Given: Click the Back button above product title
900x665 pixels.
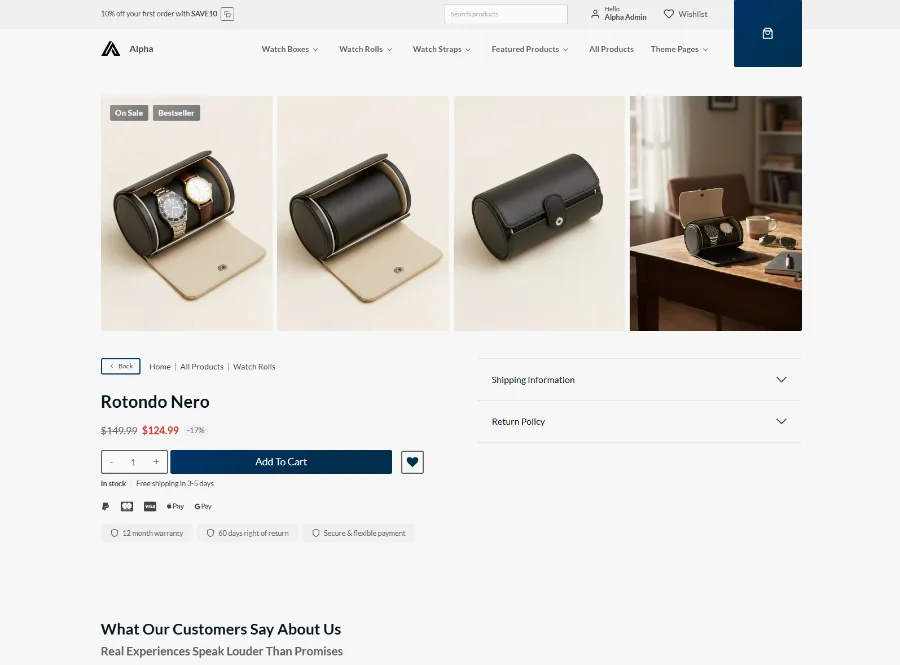Looking at the screenshot, I should pos(120,366).
